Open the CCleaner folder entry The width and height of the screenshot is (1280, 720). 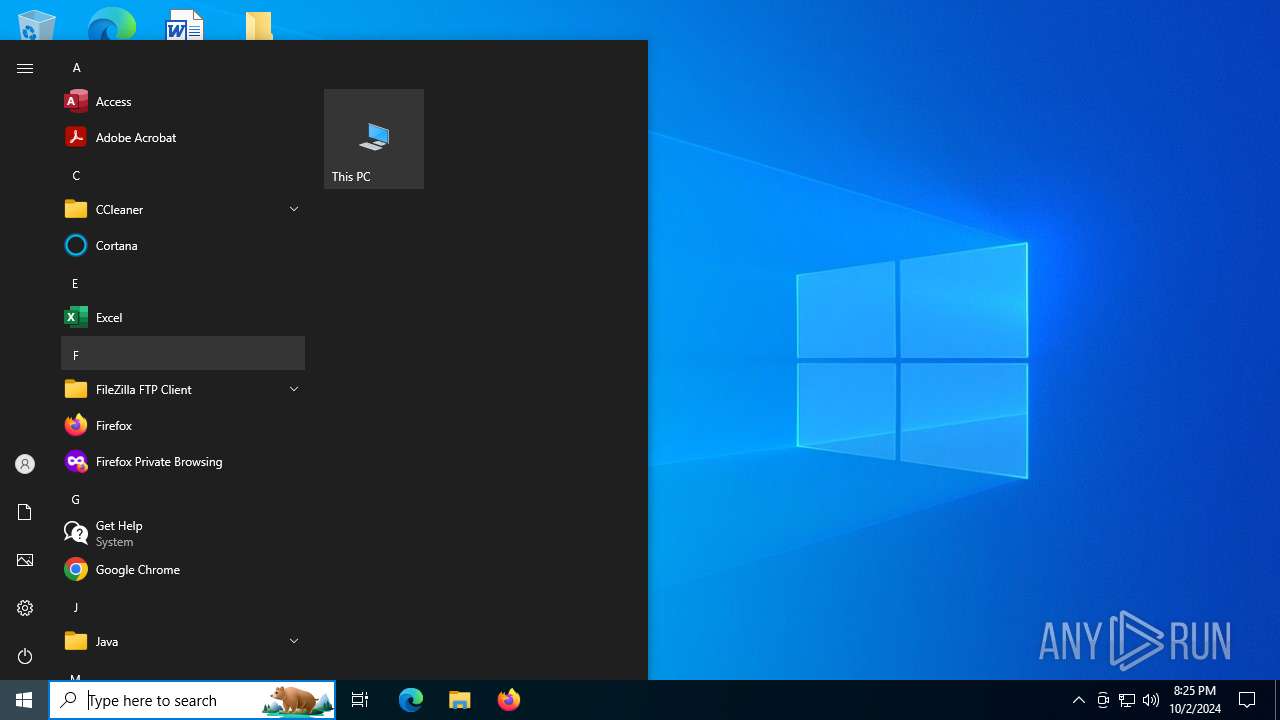[x=183, y=209]
